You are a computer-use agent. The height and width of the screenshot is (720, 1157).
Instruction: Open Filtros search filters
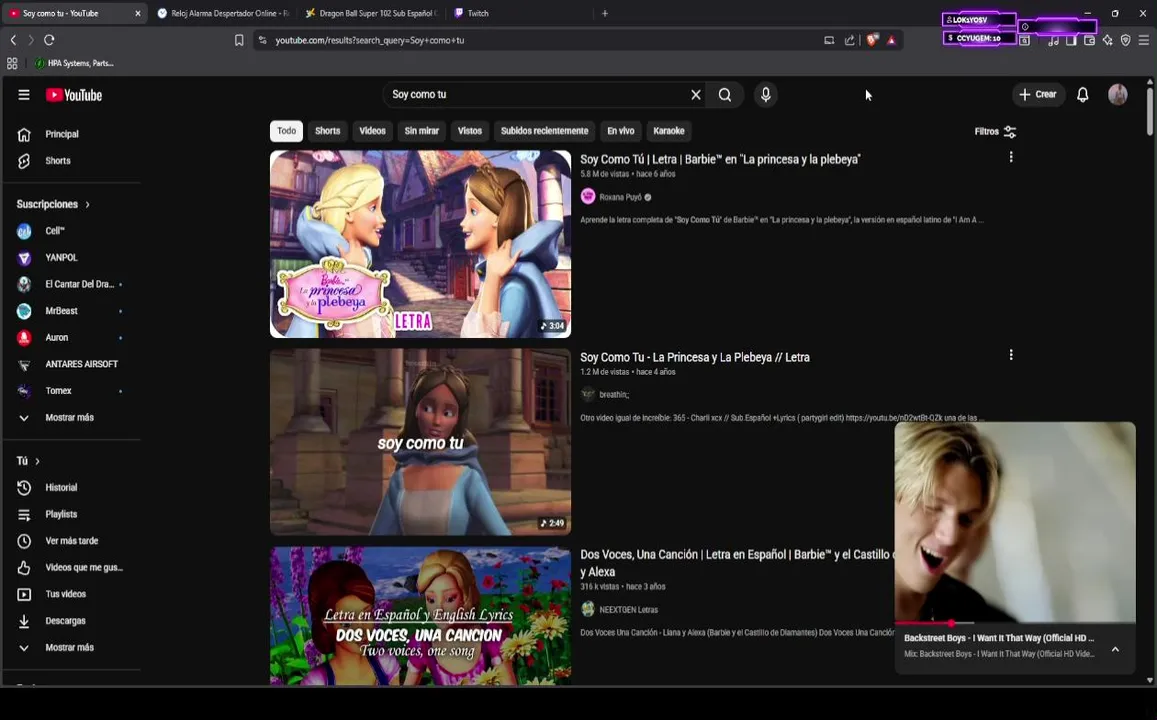[995, 131]
